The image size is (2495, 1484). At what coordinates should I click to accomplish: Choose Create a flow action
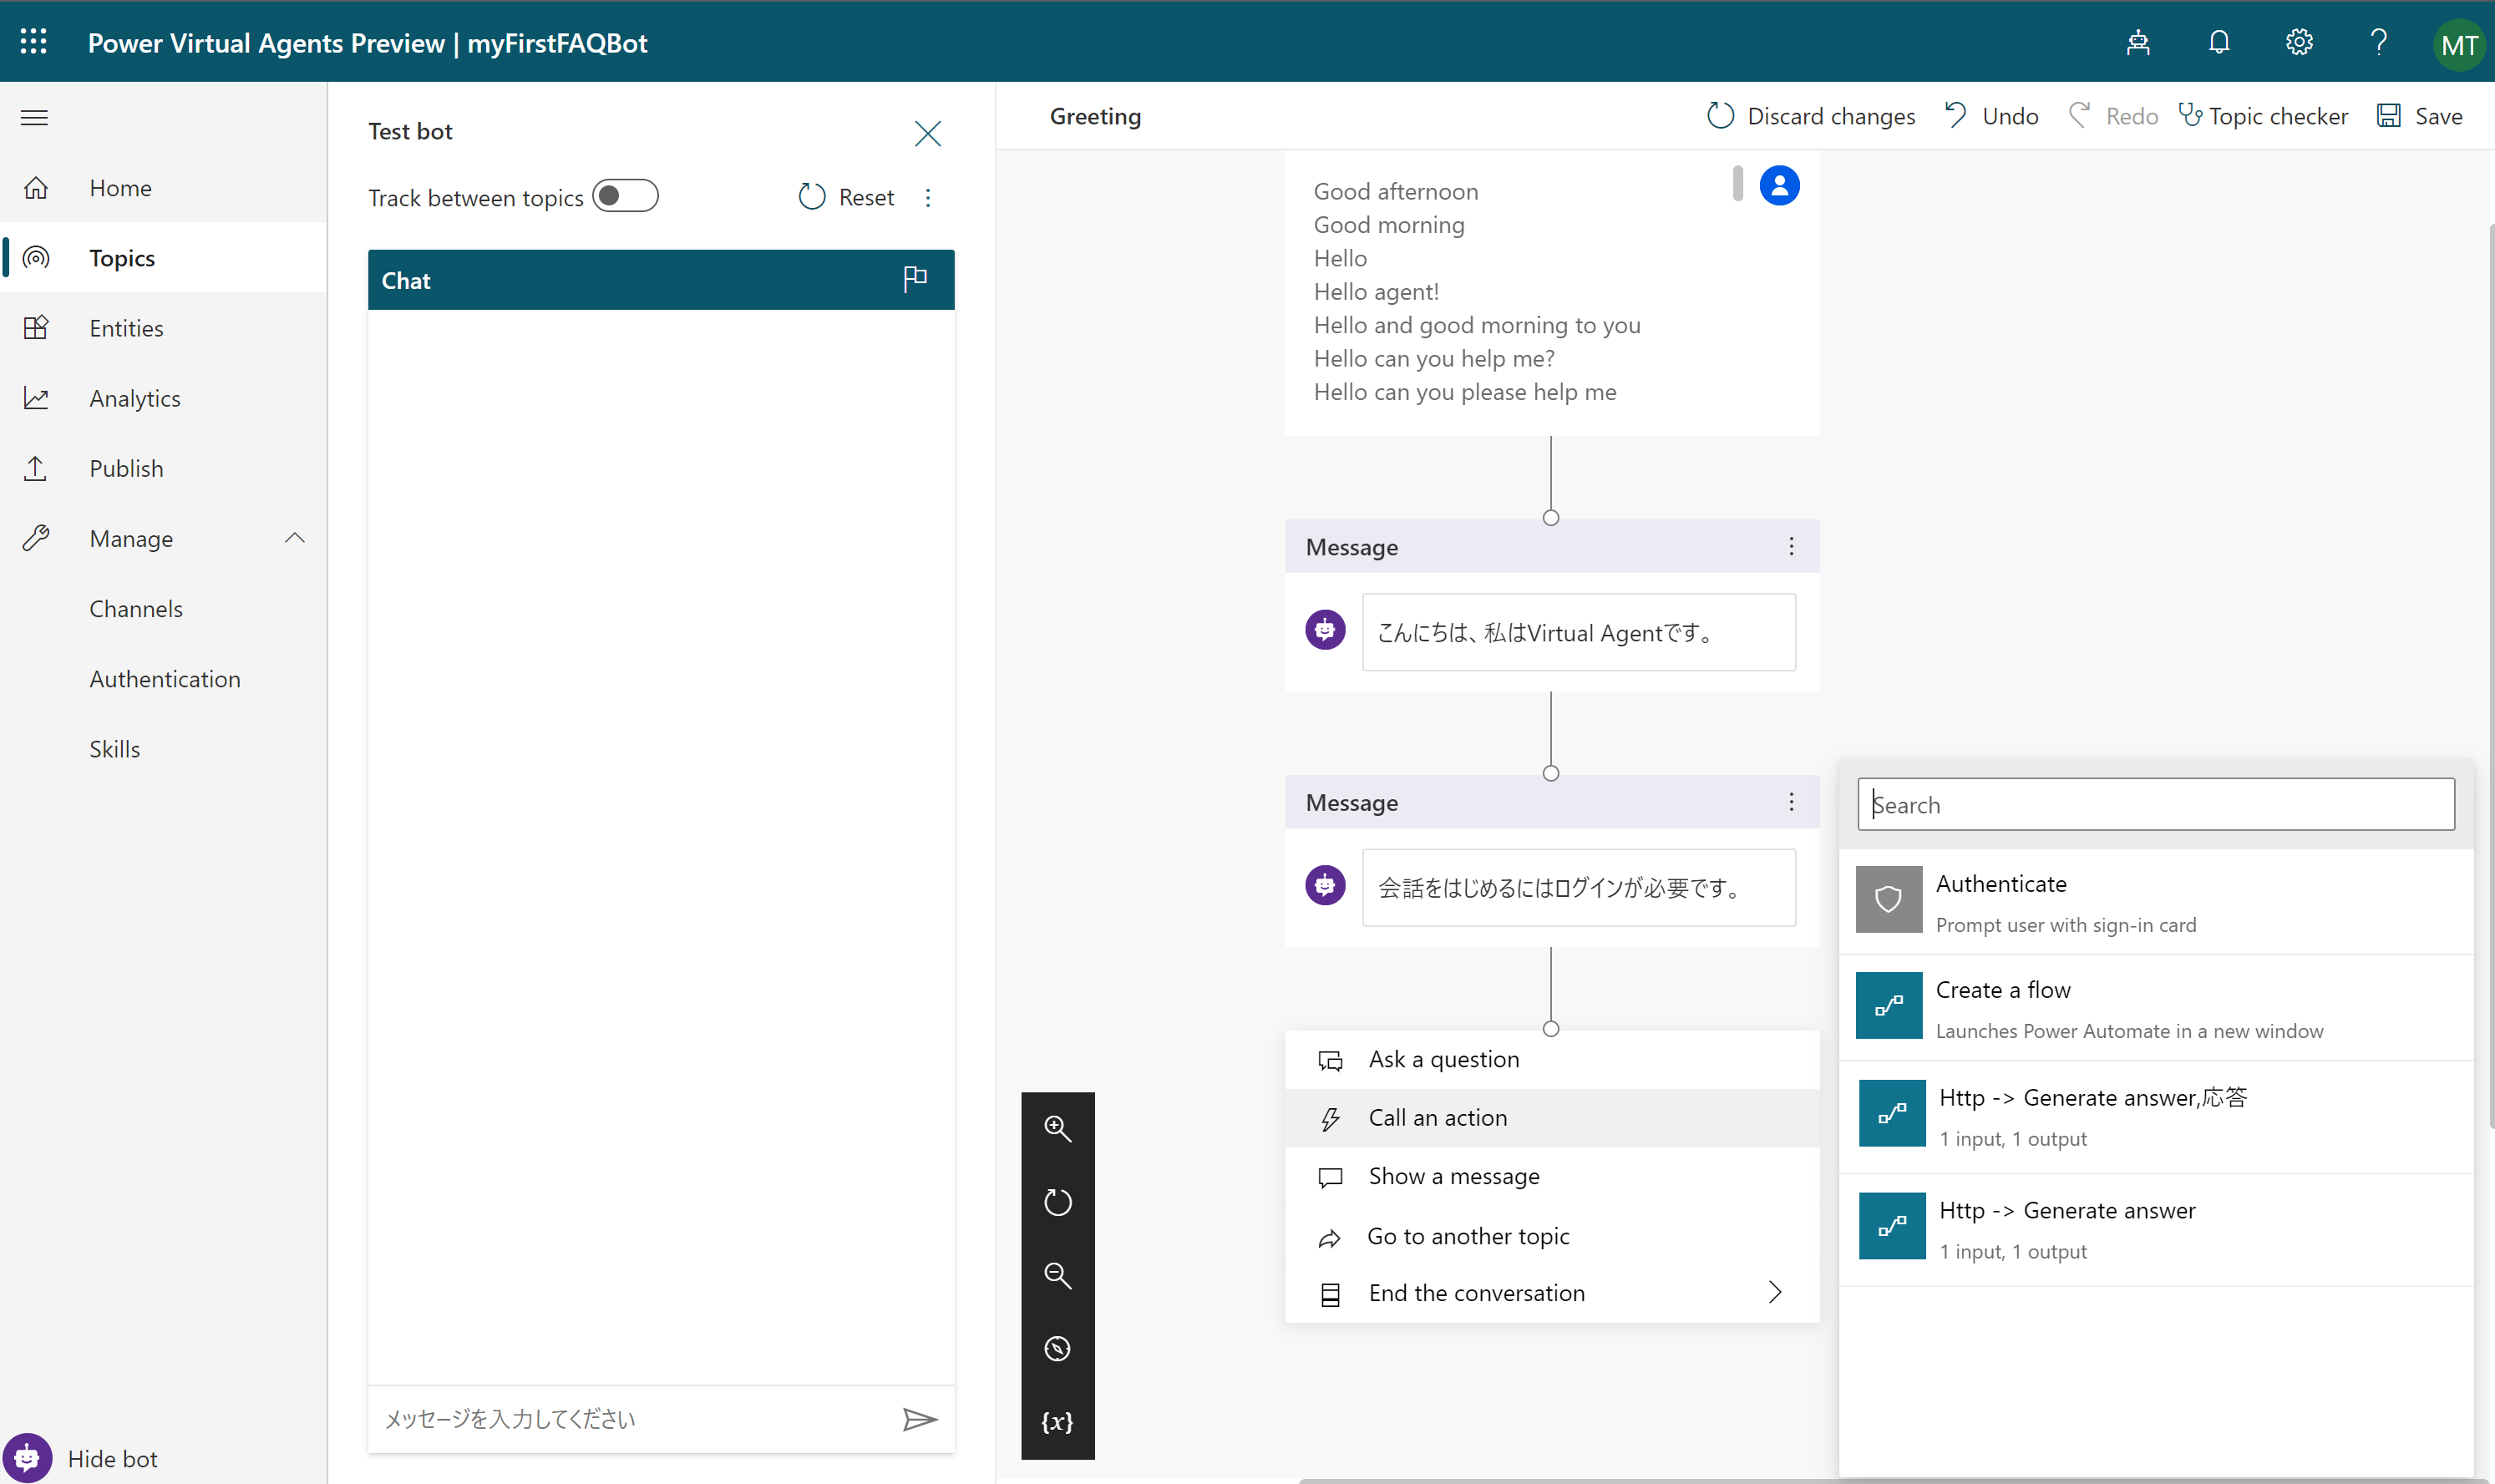[2156, 1007]
